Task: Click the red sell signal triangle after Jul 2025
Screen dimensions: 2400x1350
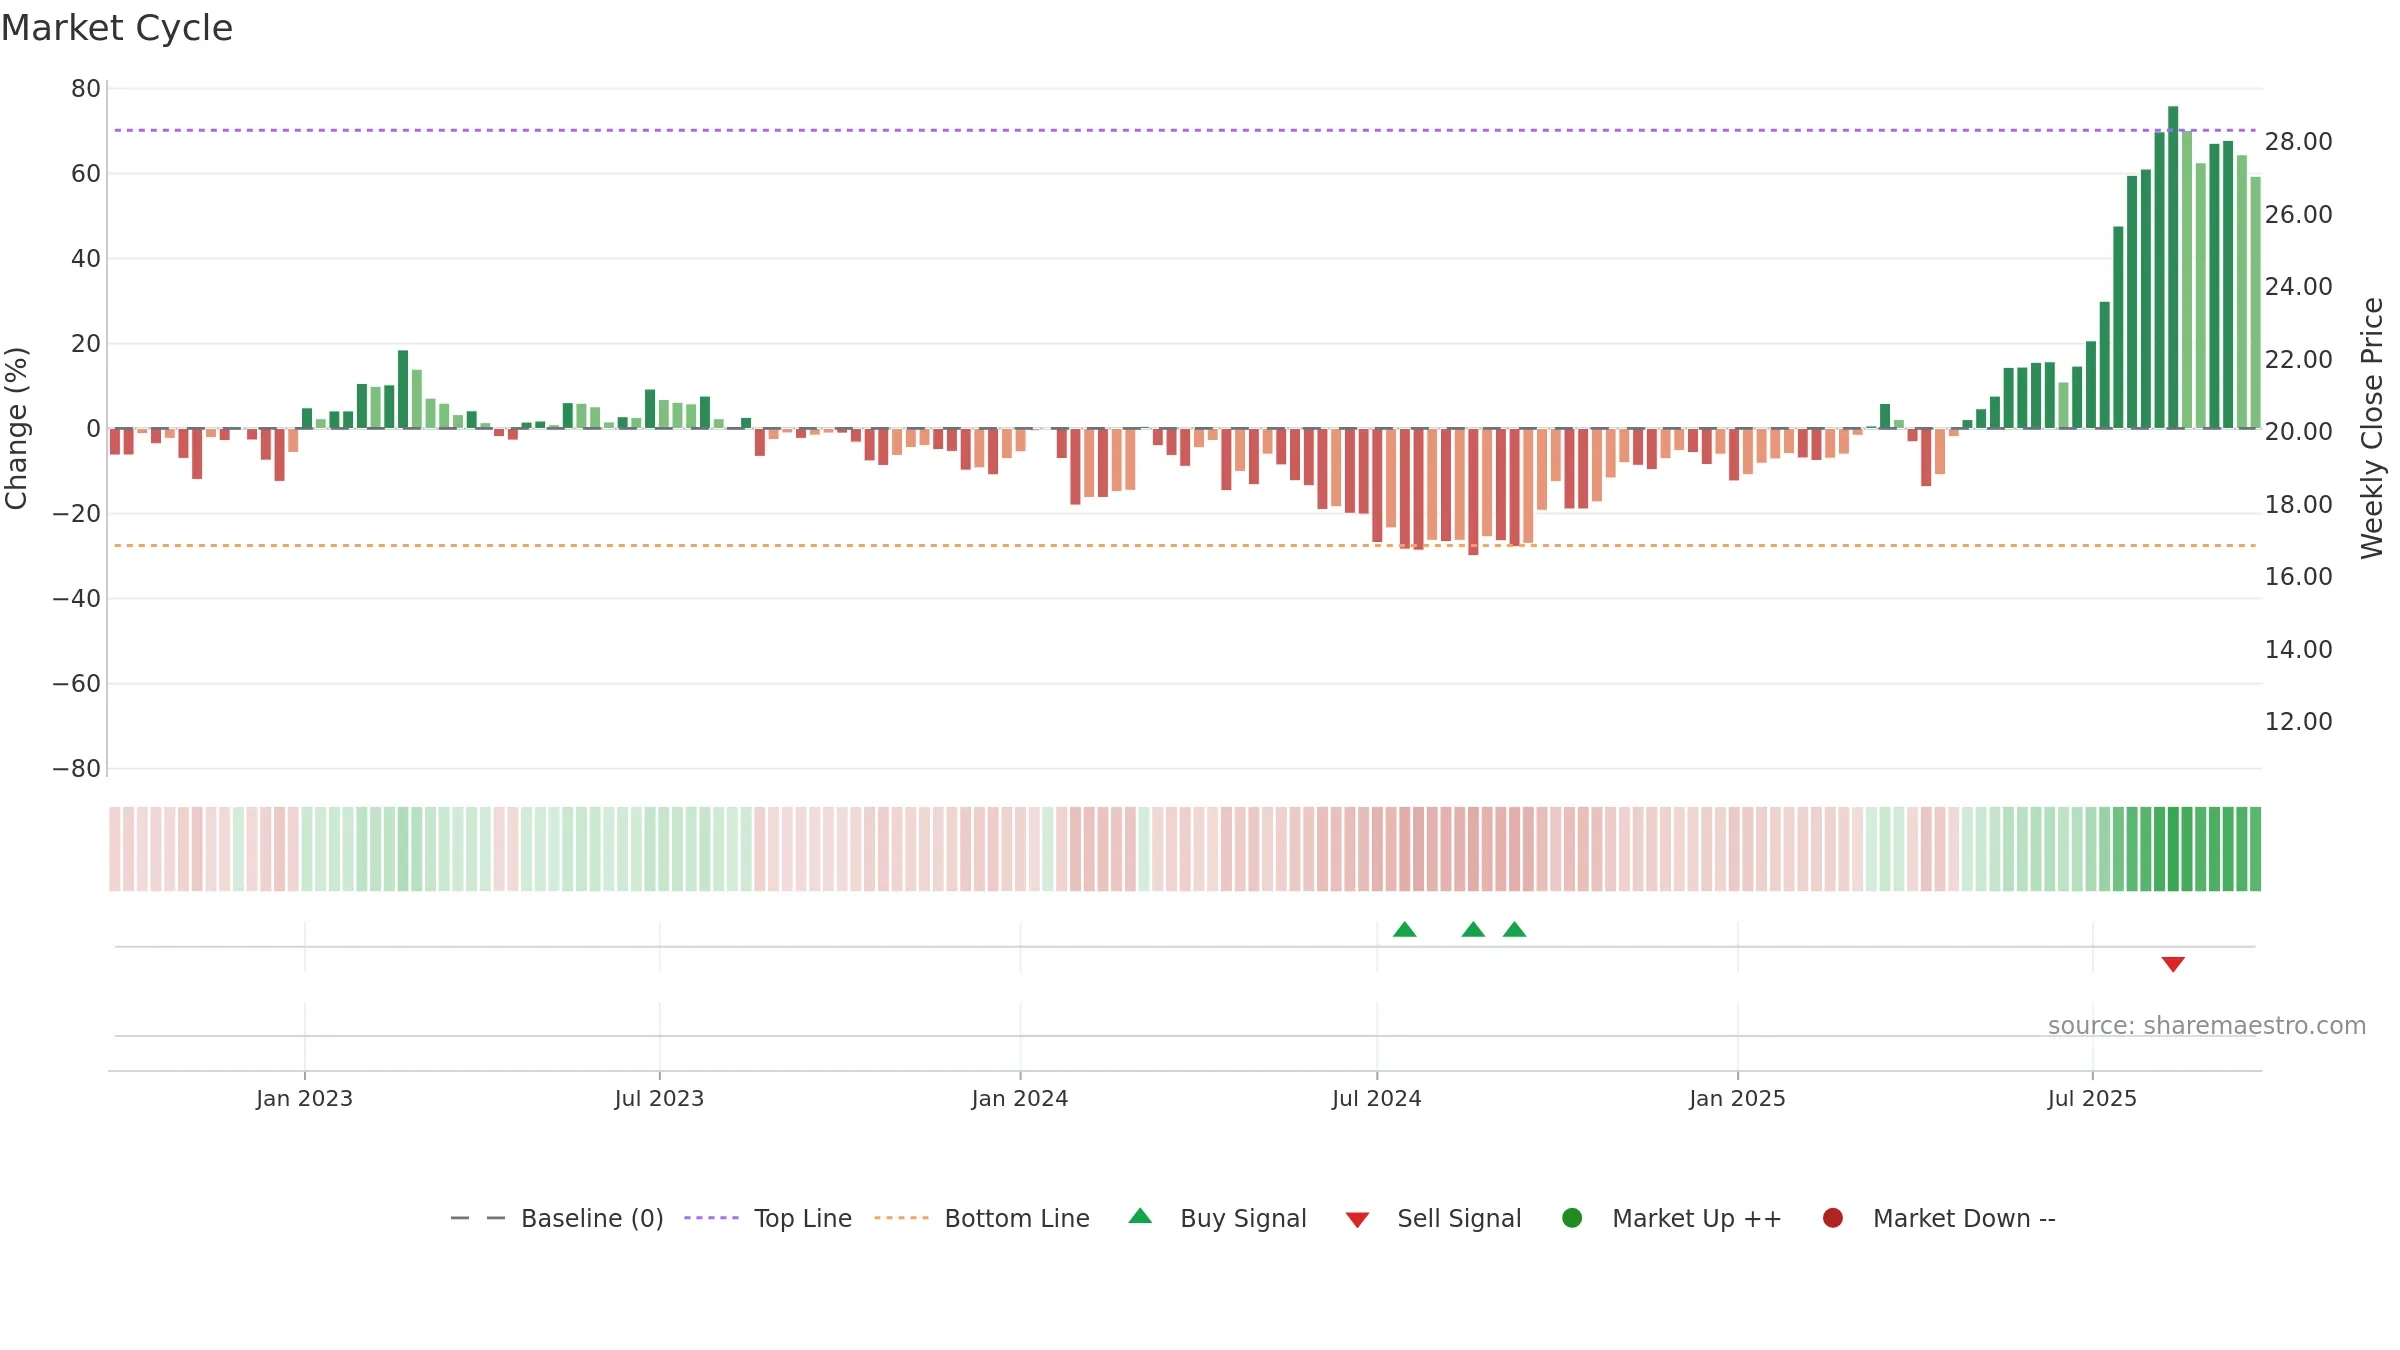Action: [2173, 964]
